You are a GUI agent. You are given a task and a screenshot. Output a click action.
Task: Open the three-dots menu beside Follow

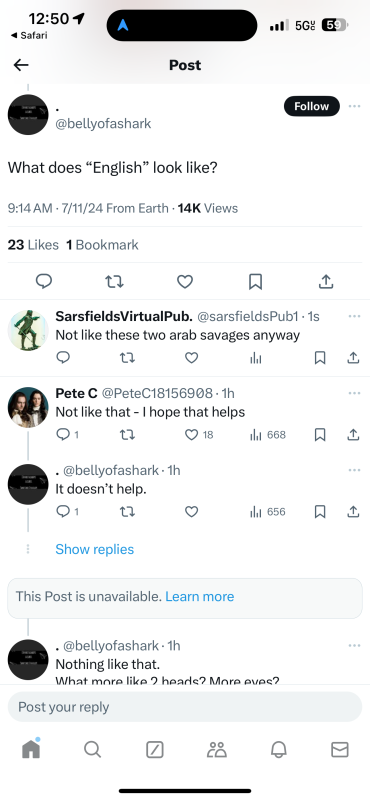pyautogui.click(x=354, y=106)
